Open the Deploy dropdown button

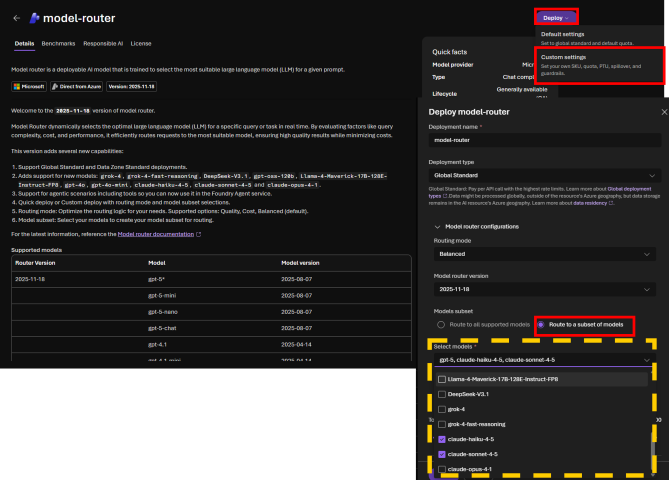click(556, 17)
